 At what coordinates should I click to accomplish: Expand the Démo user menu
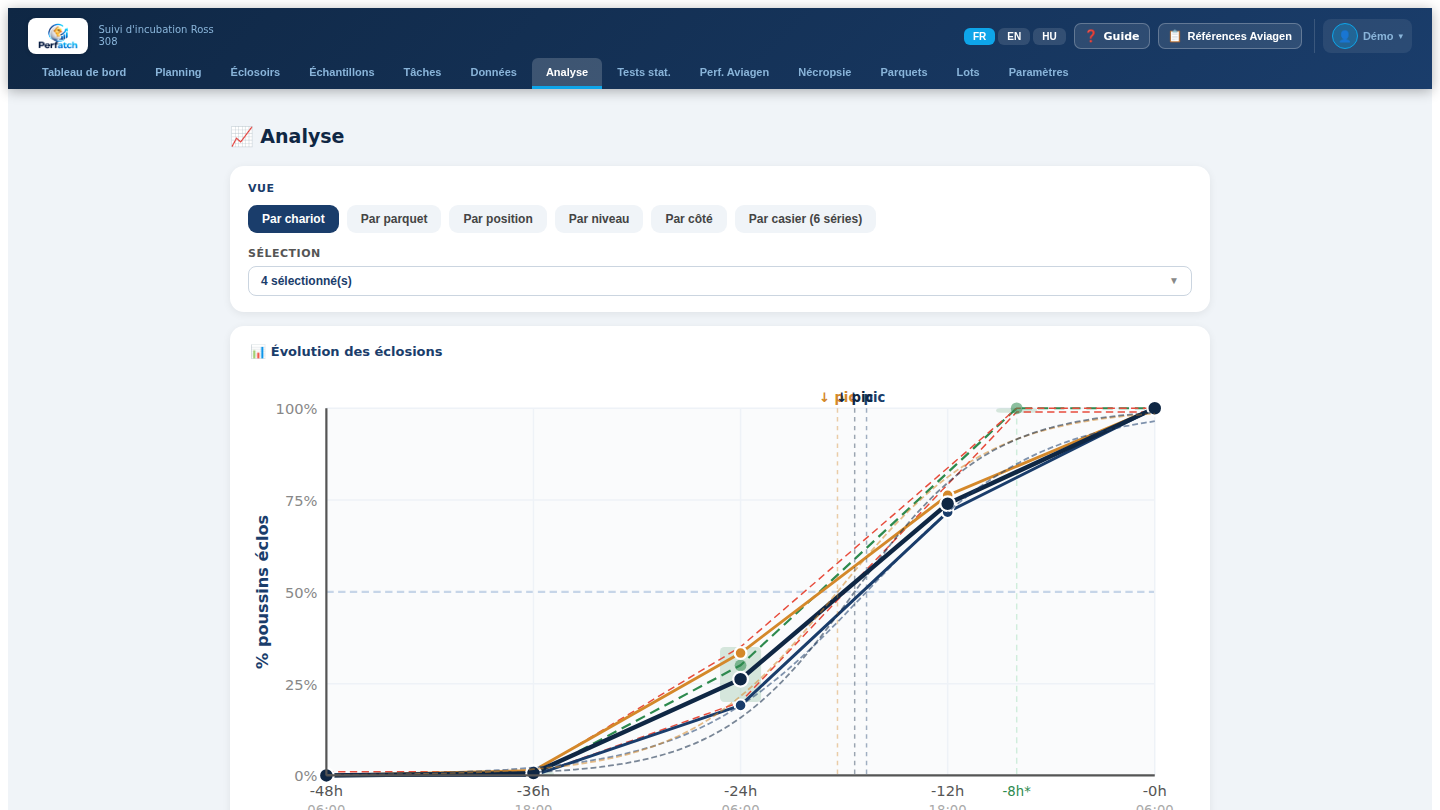click(1367, 36)
